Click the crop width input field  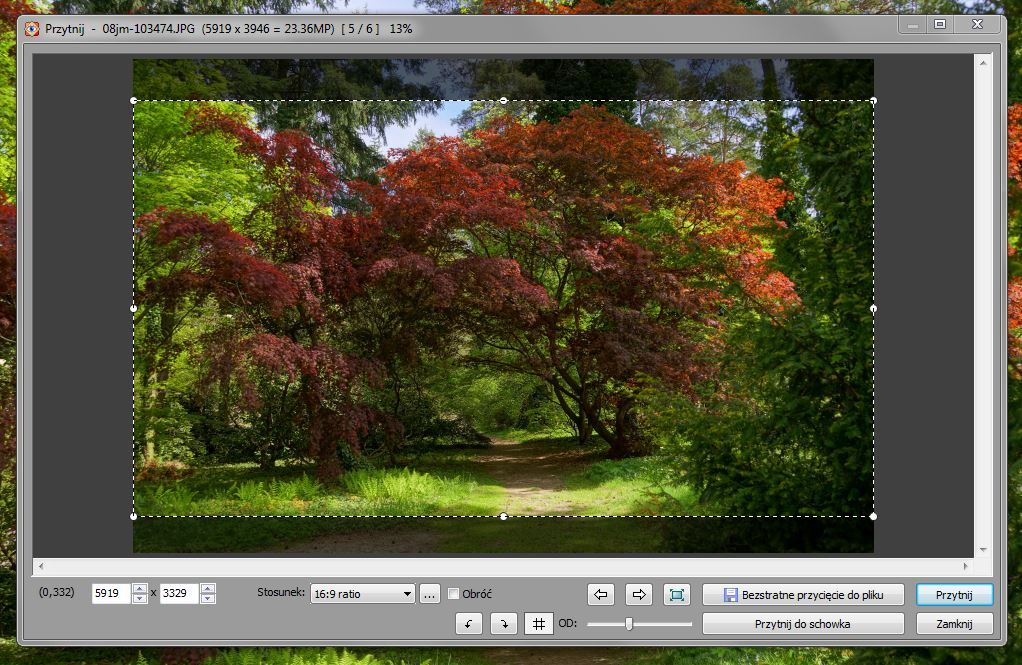point(111,594)
